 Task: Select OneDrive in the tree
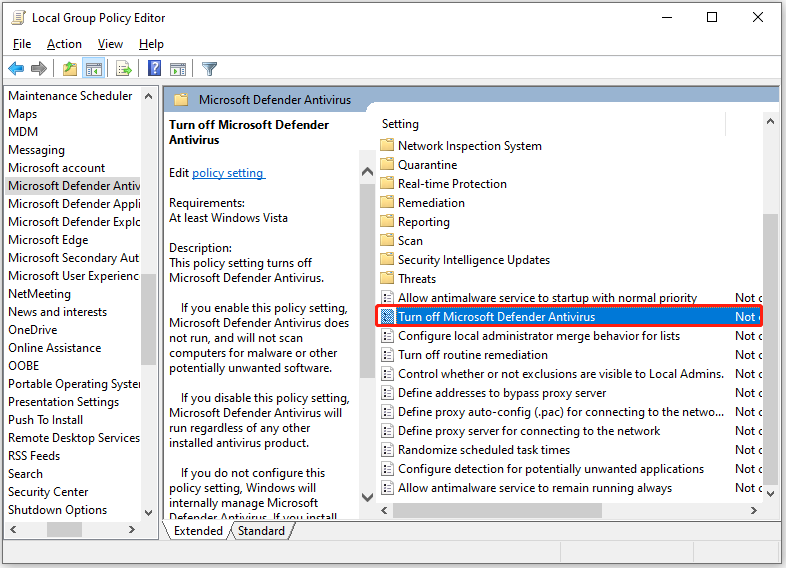(33, 330)
